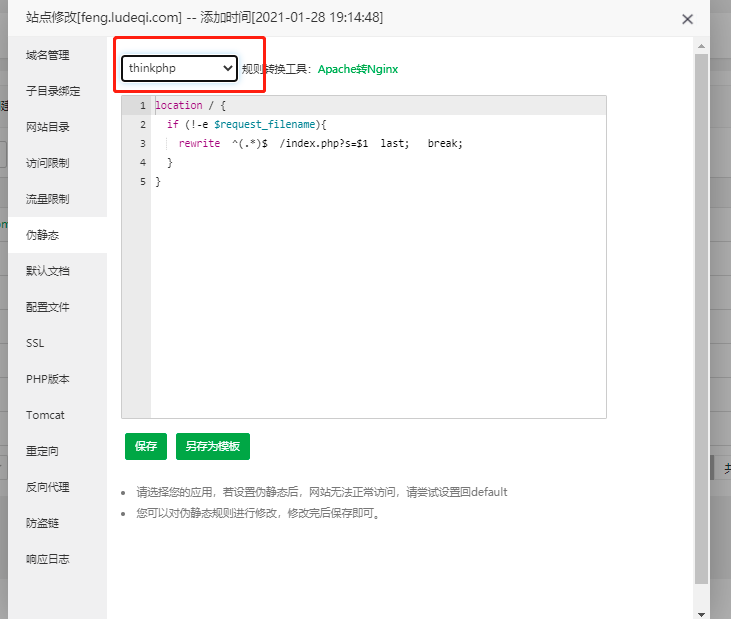Select the 伪静态 tab
This screenshot has width=731, height=619.
click(43, 235)
